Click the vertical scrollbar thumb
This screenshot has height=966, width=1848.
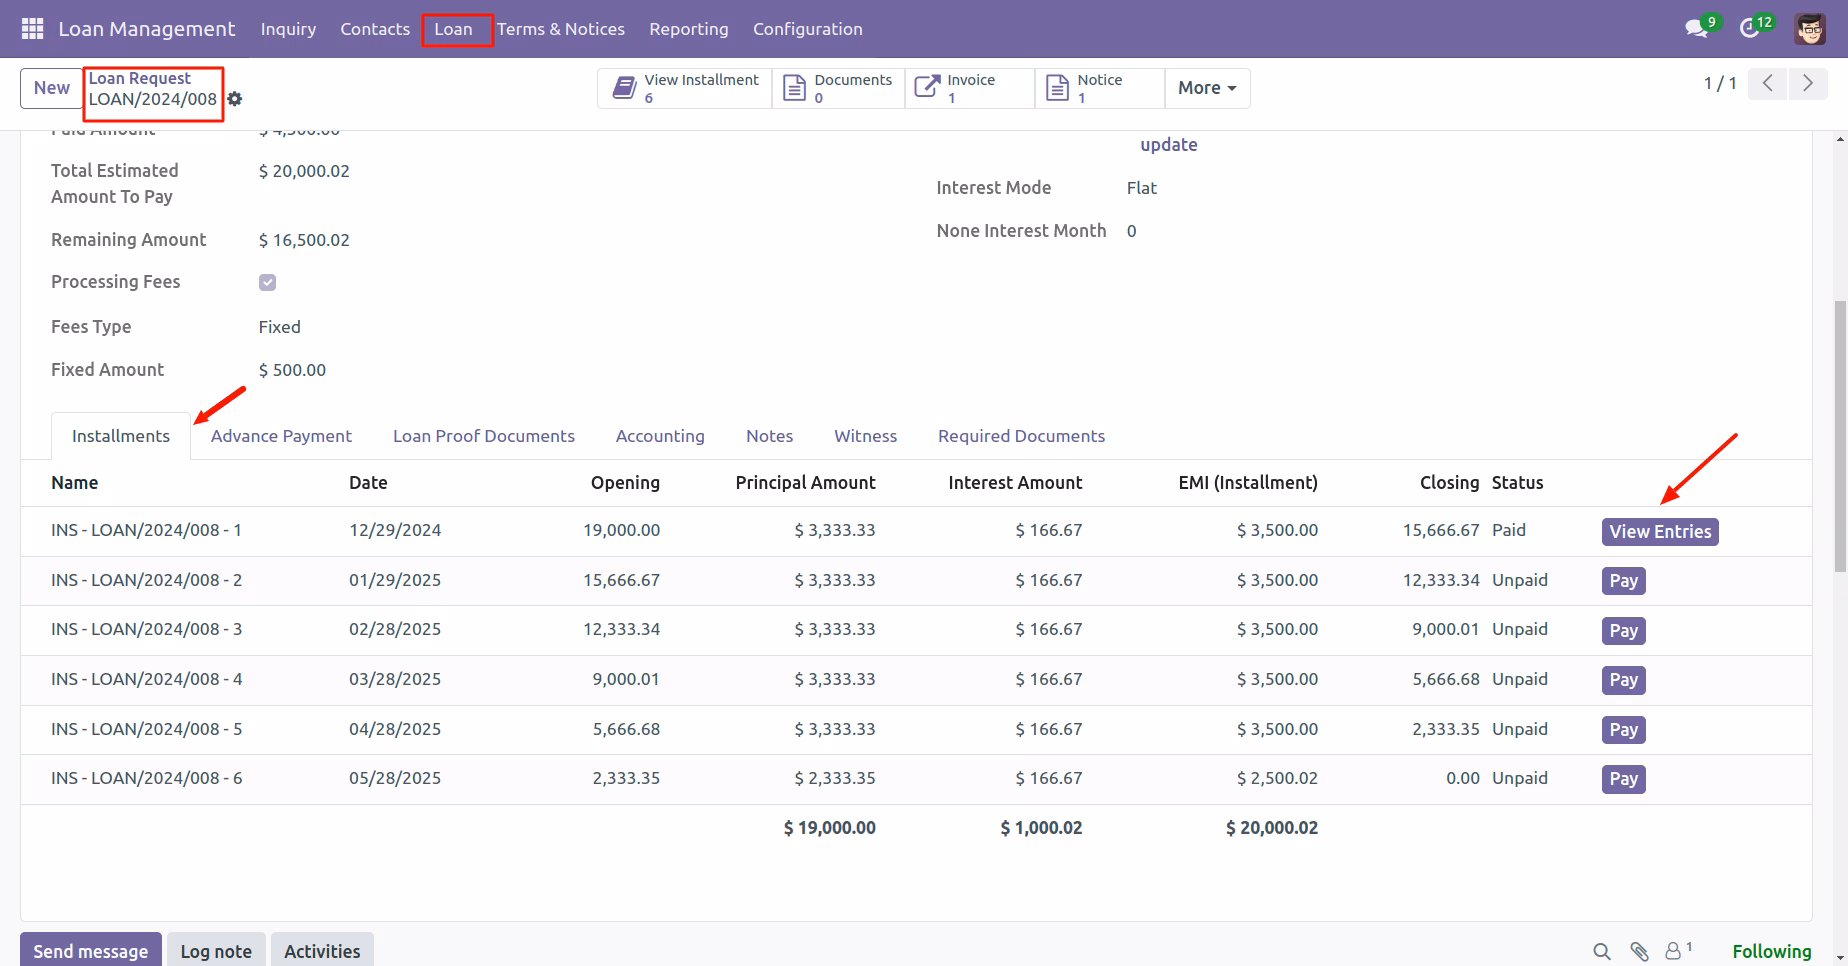click(1840, 436)
